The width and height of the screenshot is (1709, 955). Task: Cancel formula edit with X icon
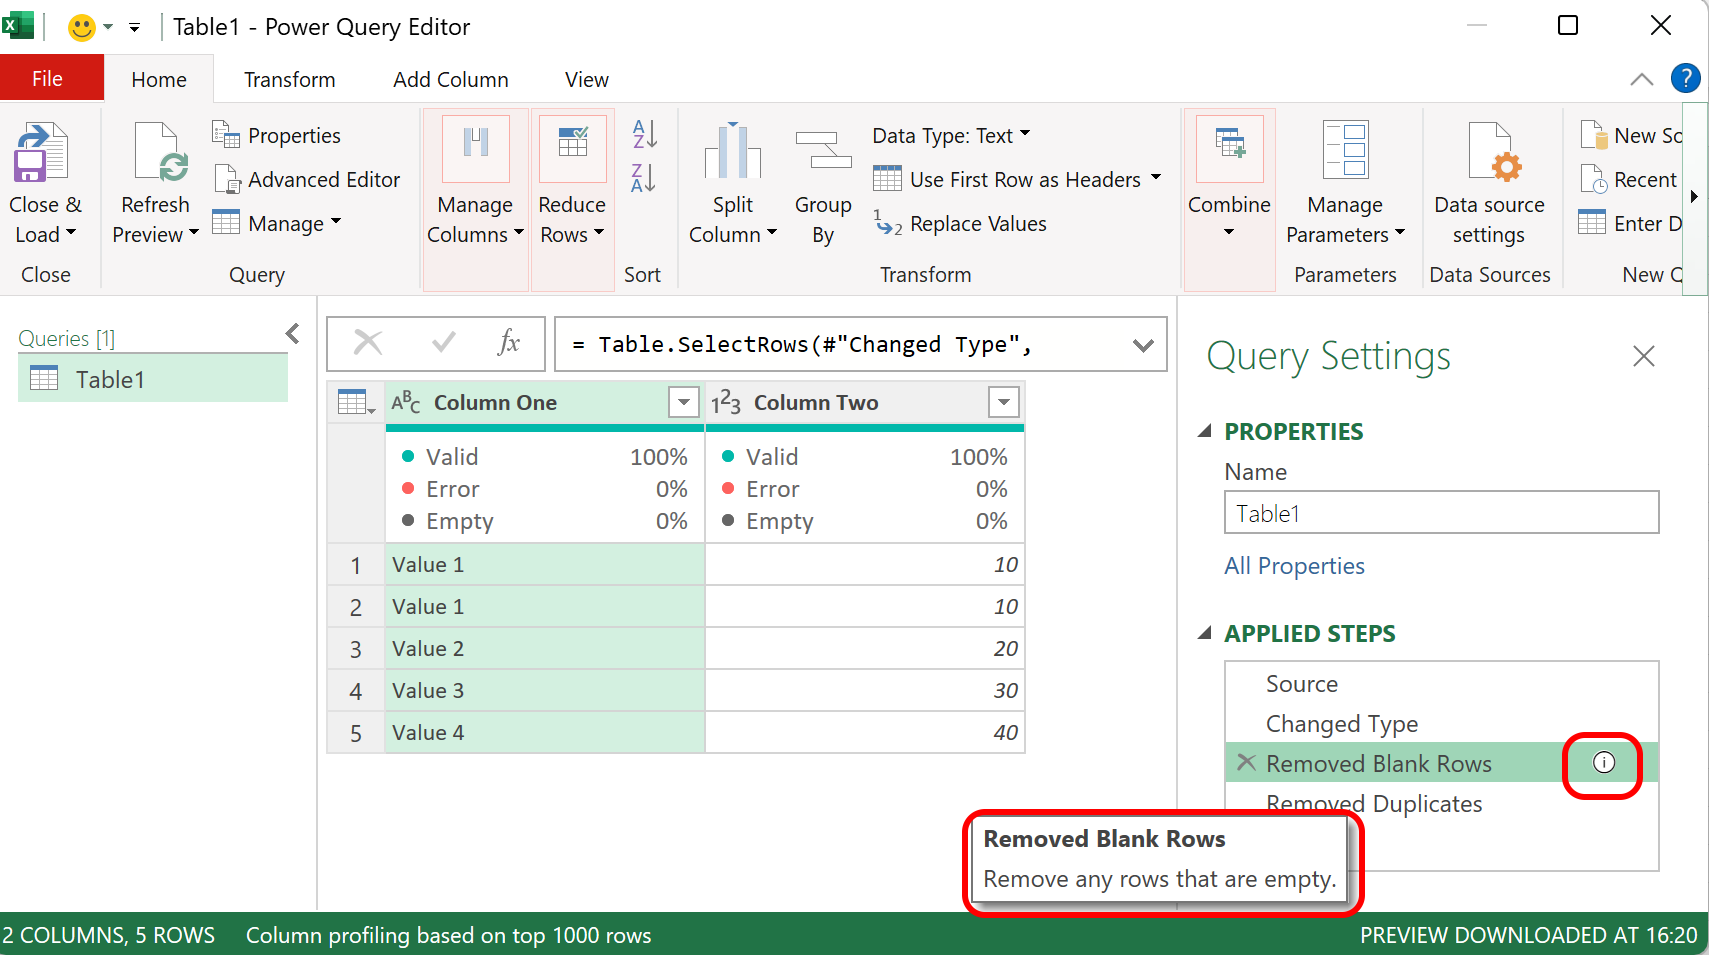click(x=368, y=344)
